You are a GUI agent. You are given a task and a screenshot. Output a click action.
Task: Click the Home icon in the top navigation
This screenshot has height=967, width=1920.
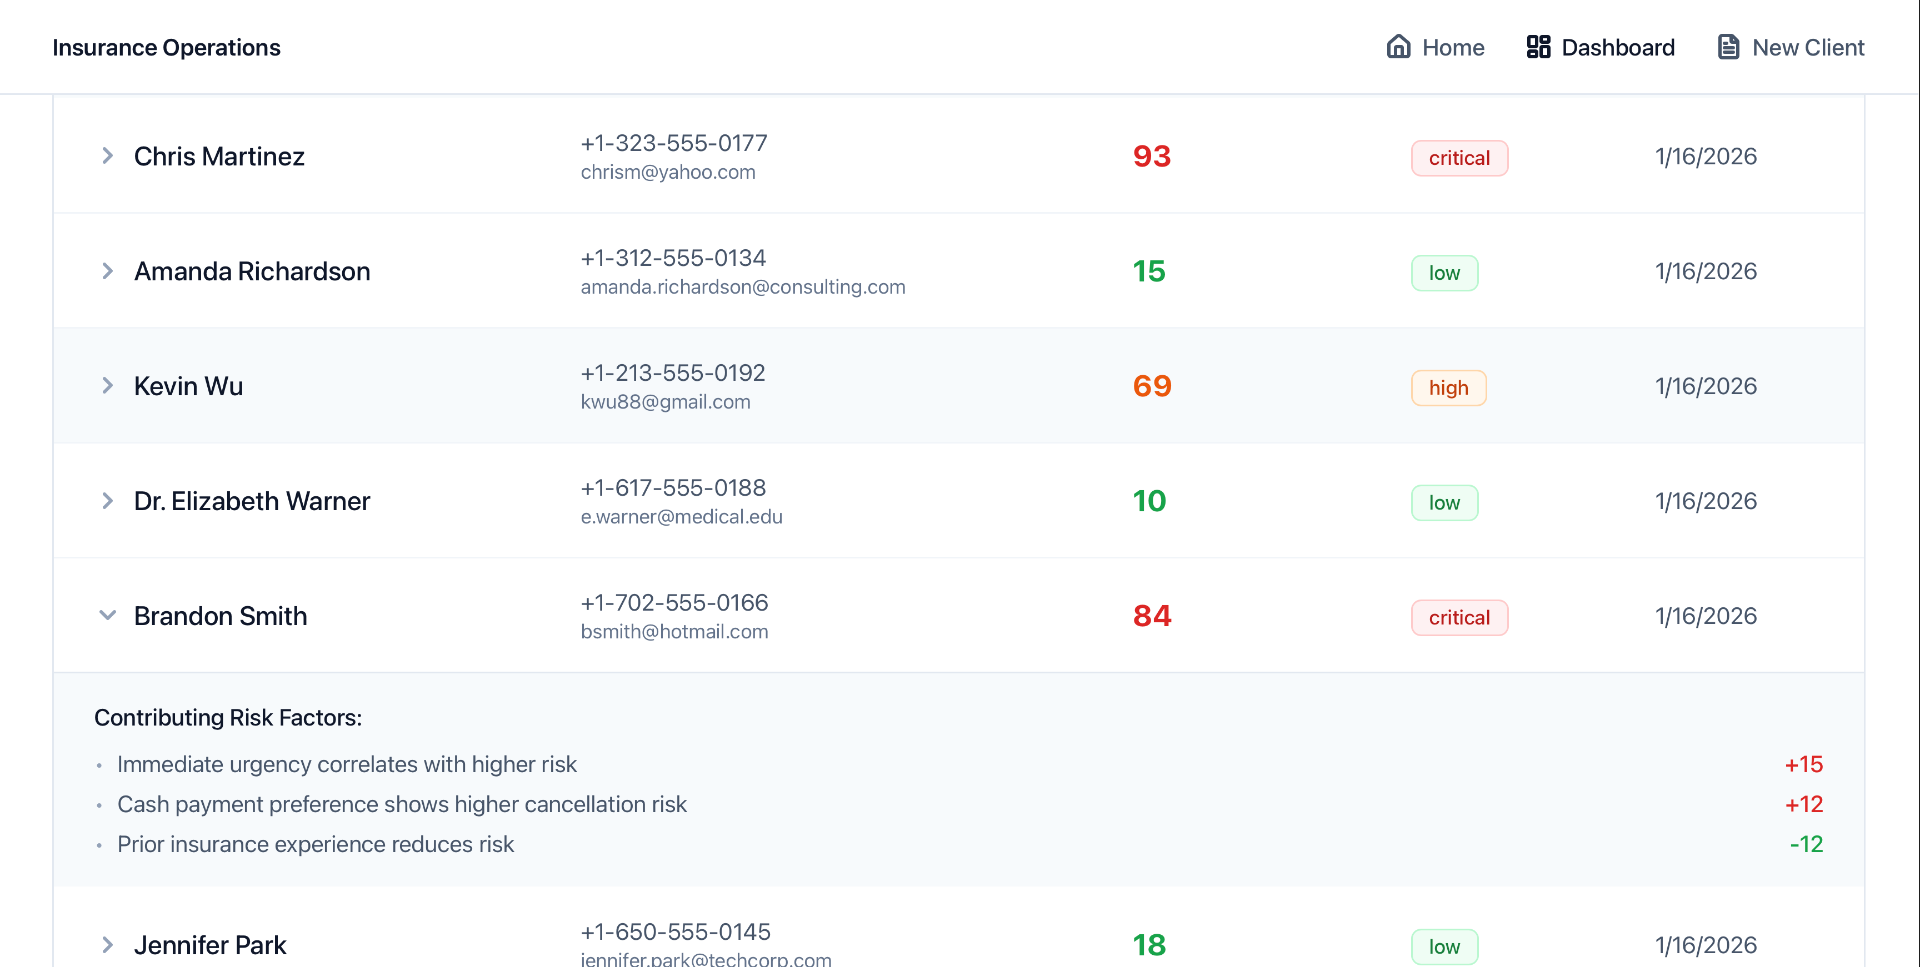point(1398,46)
